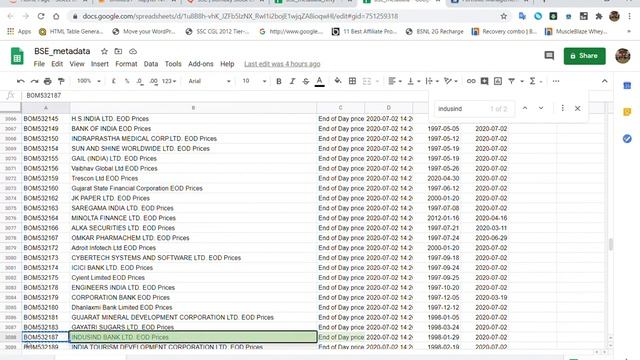Viewport: 640px width, 360px height.
Task: Click the green Share button
Action: (584, 56)
